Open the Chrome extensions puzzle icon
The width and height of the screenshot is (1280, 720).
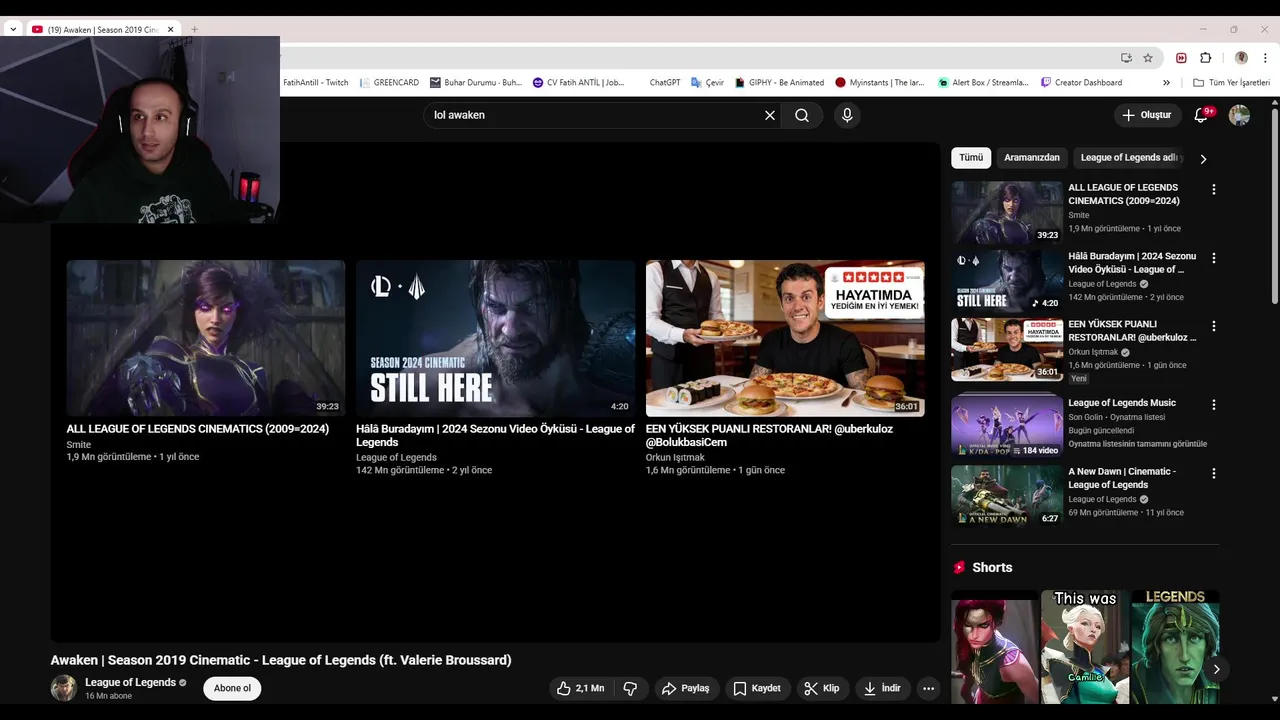(1205, 58)
